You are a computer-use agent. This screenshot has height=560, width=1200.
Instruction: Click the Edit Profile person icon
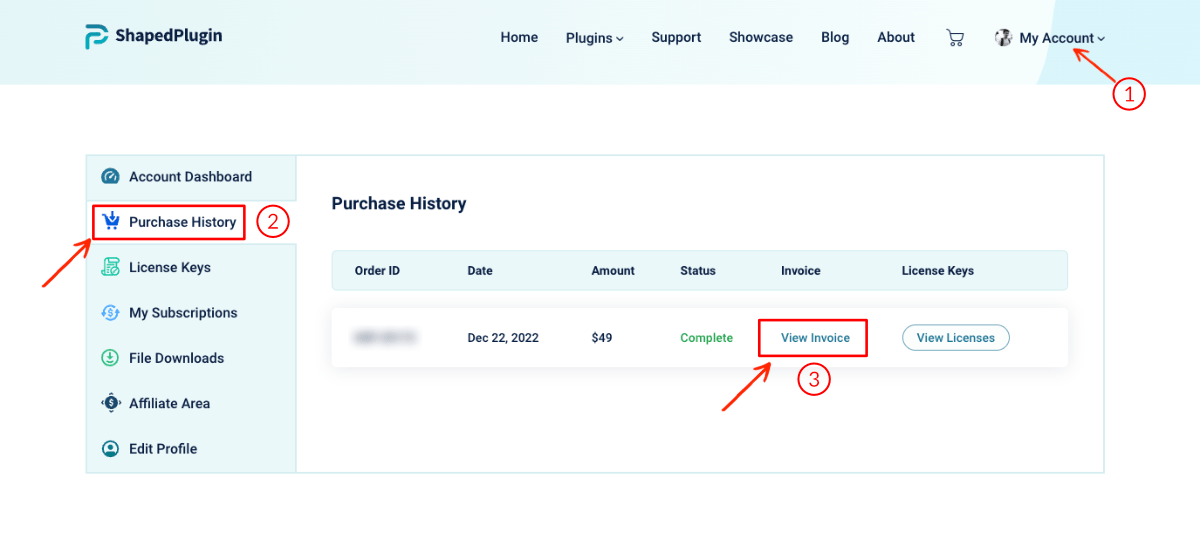click(x=111, y=449)
